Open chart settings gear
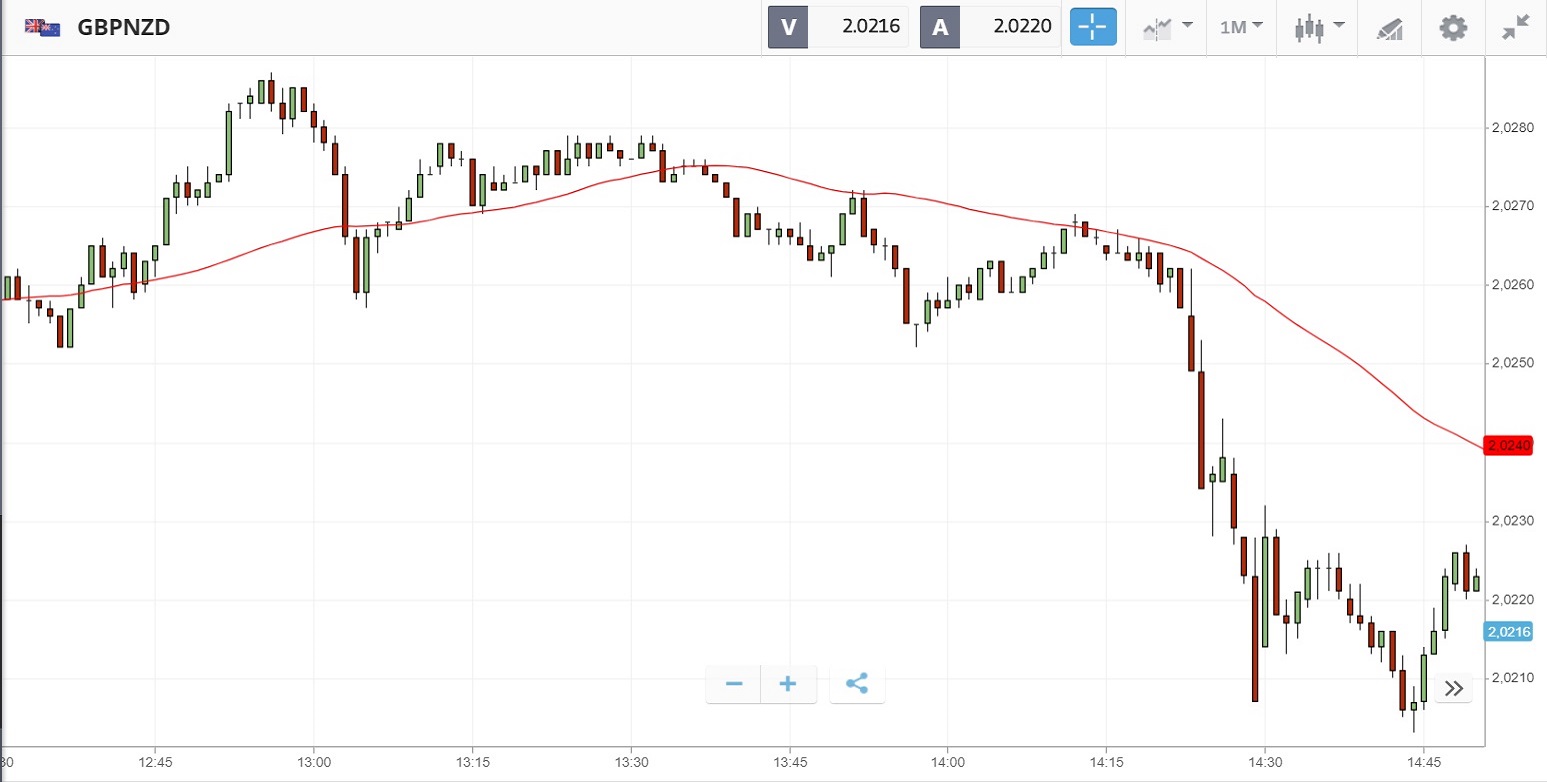Image resolution: width=1547 pixels, height=782 pixels. click(1452, 27)
